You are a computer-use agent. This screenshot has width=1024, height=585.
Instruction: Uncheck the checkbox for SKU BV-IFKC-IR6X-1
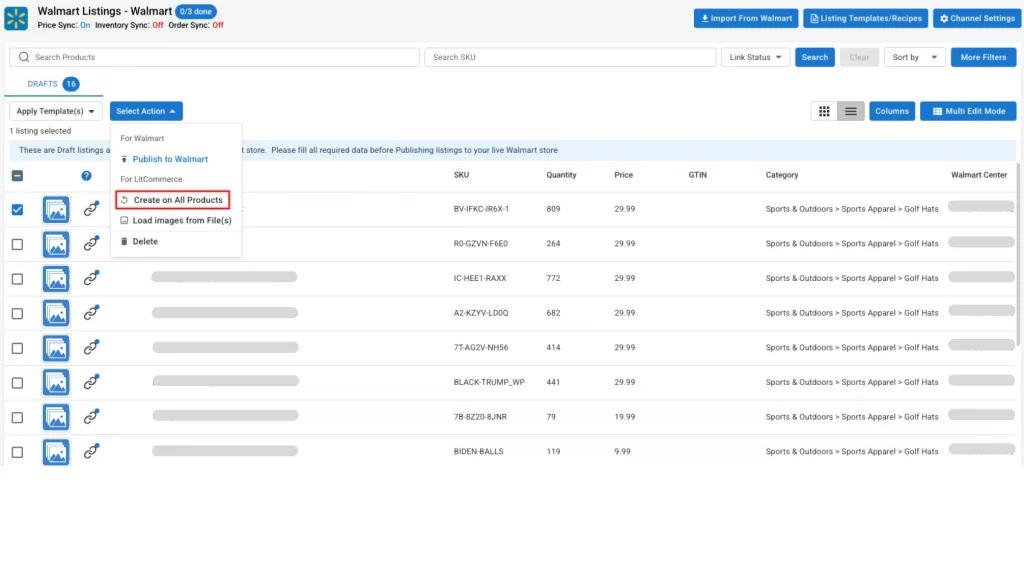pos(18,210)
